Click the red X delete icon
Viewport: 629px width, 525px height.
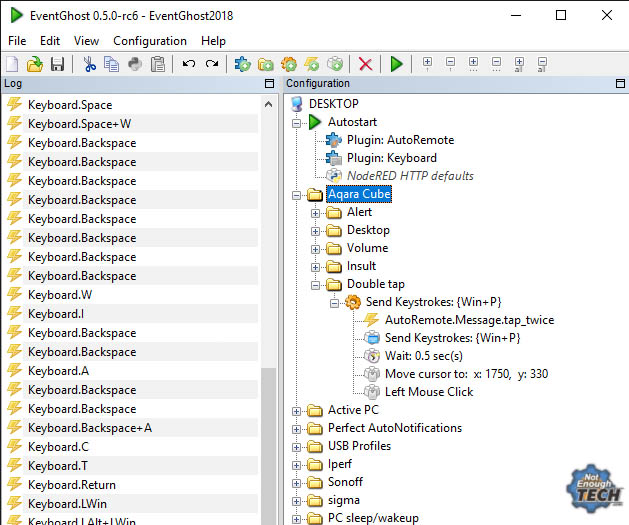point(365,64)
